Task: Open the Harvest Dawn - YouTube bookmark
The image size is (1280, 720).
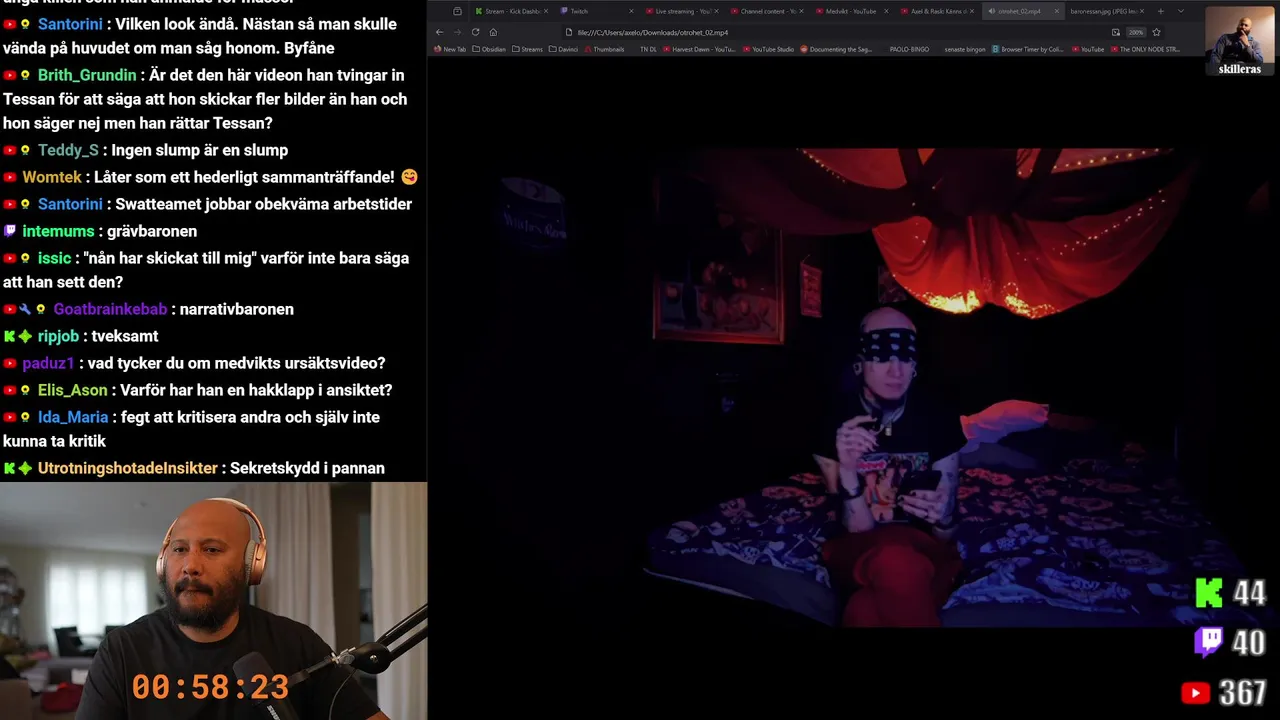Action: click(699, 49)
